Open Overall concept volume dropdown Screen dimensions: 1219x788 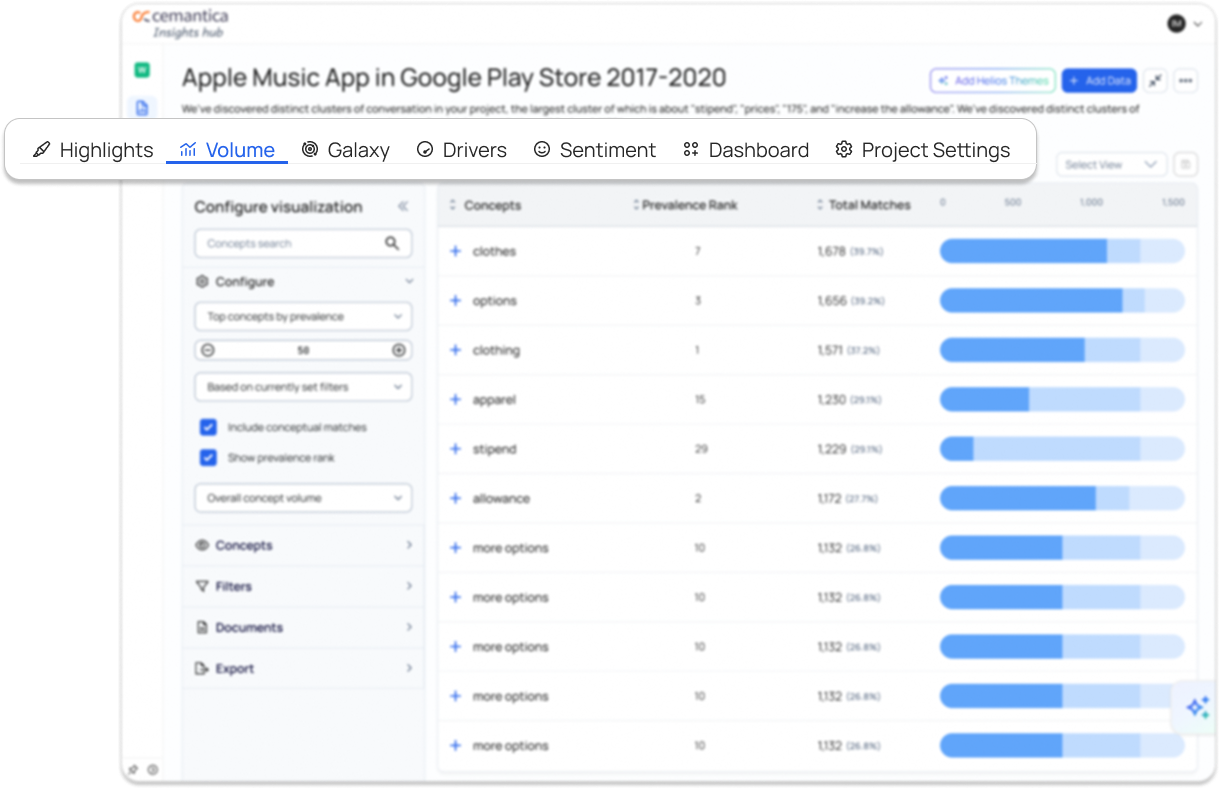303,497
